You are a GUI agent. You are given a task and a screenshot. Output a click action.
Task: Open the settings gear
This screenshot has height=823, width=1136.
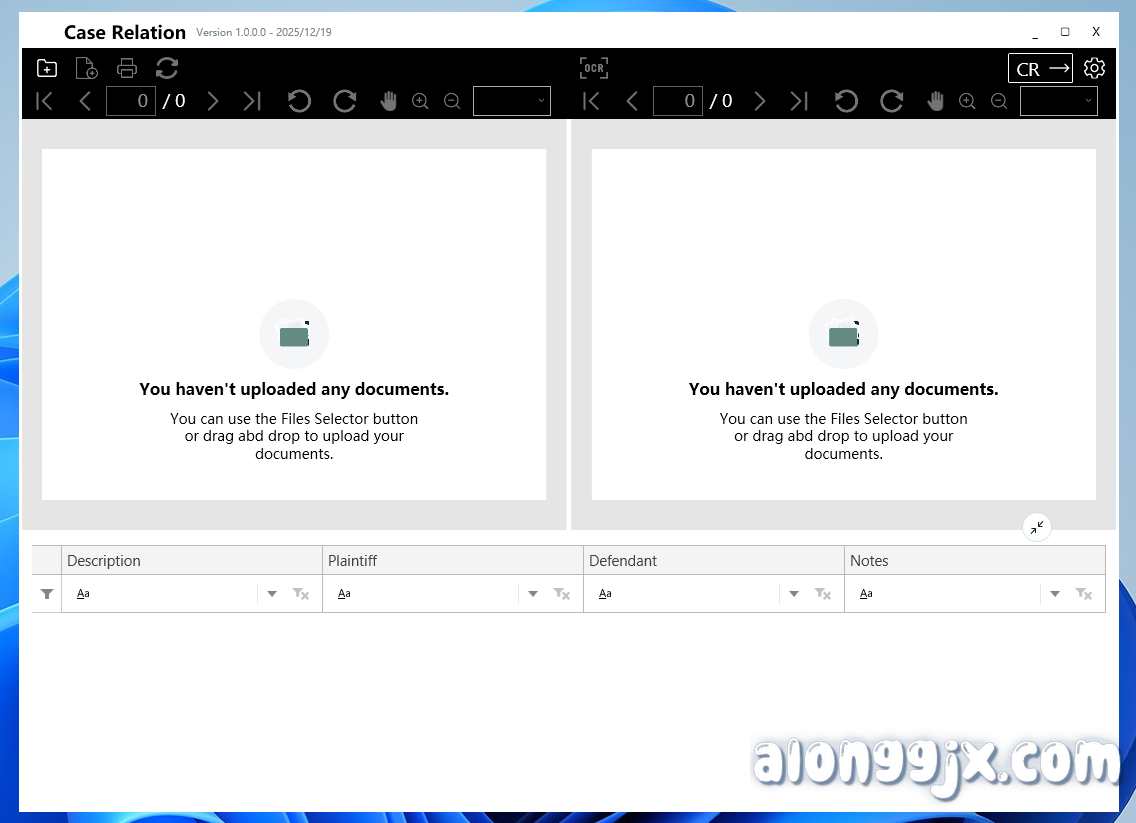coord(1094,68)
